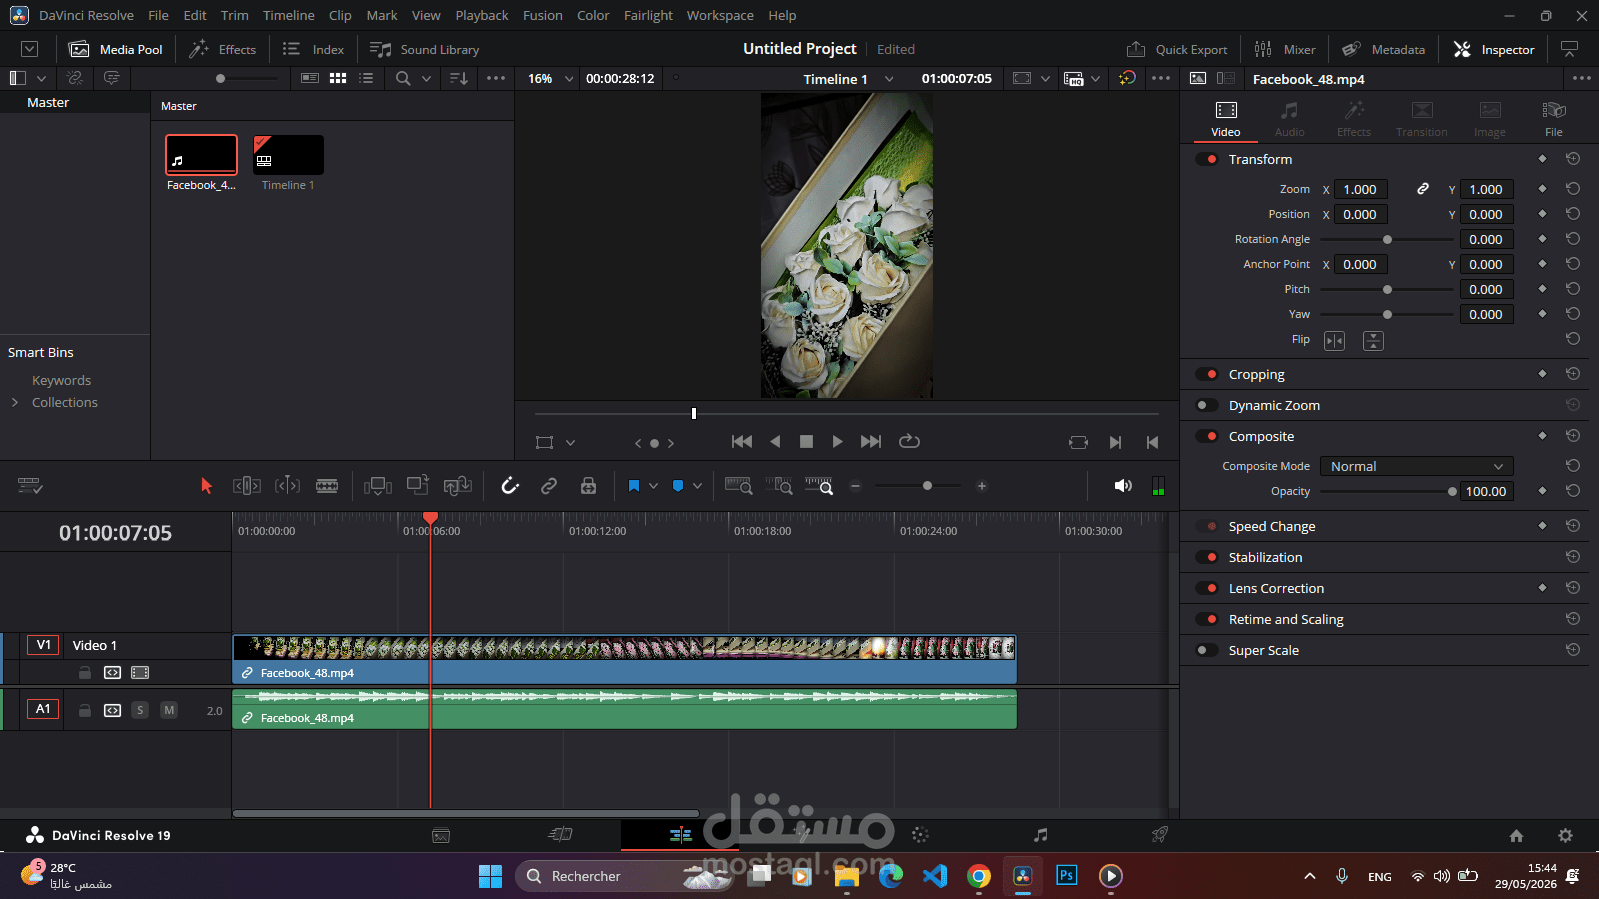Open the media pool three-dot options menu

click(496, 78)
